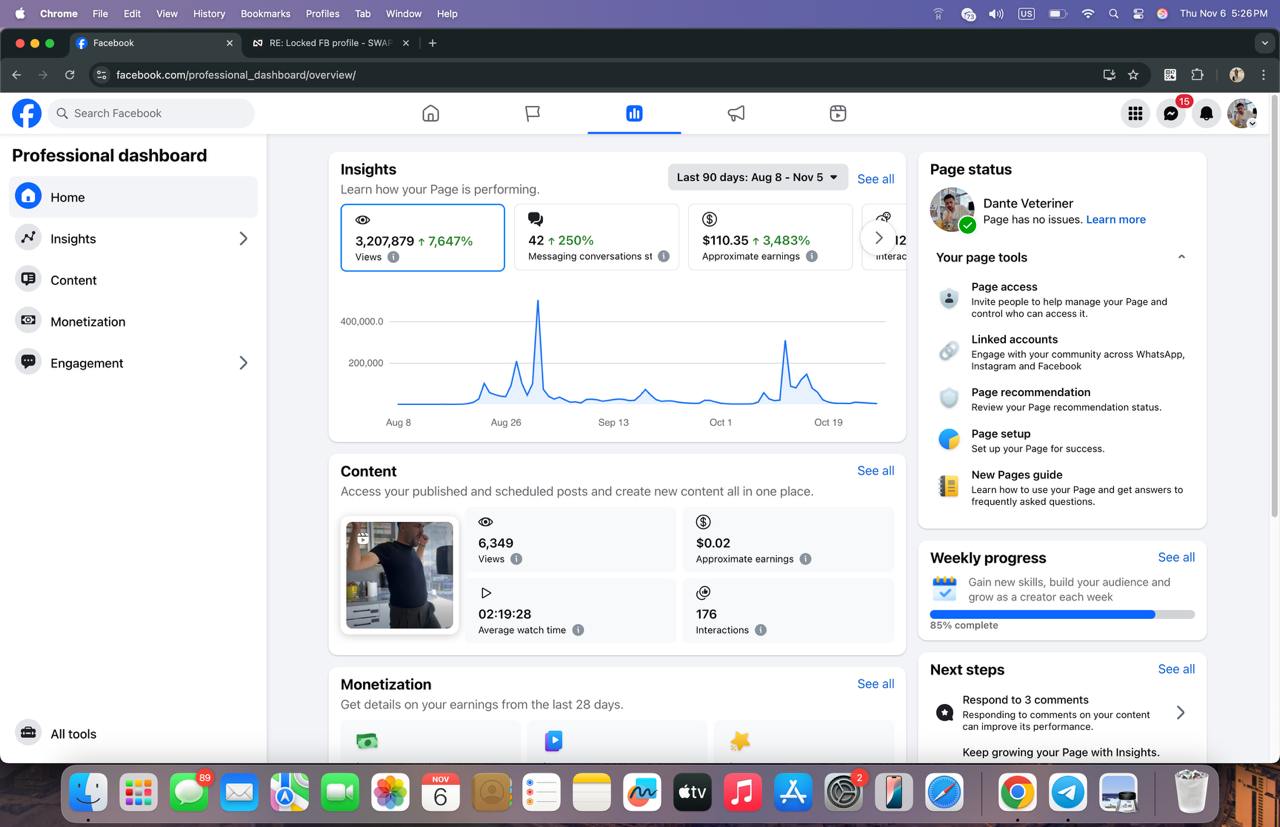Launch Safari from the Dock
1280x827 pixels.
[x=944, y=793]
